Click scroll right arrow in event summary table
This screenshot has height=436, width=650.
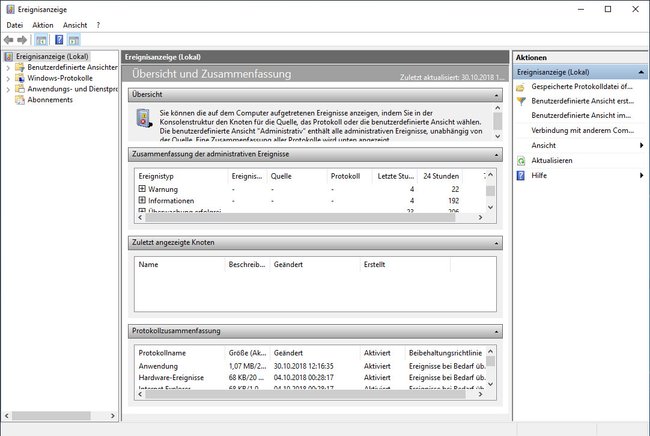click(480, 218)
